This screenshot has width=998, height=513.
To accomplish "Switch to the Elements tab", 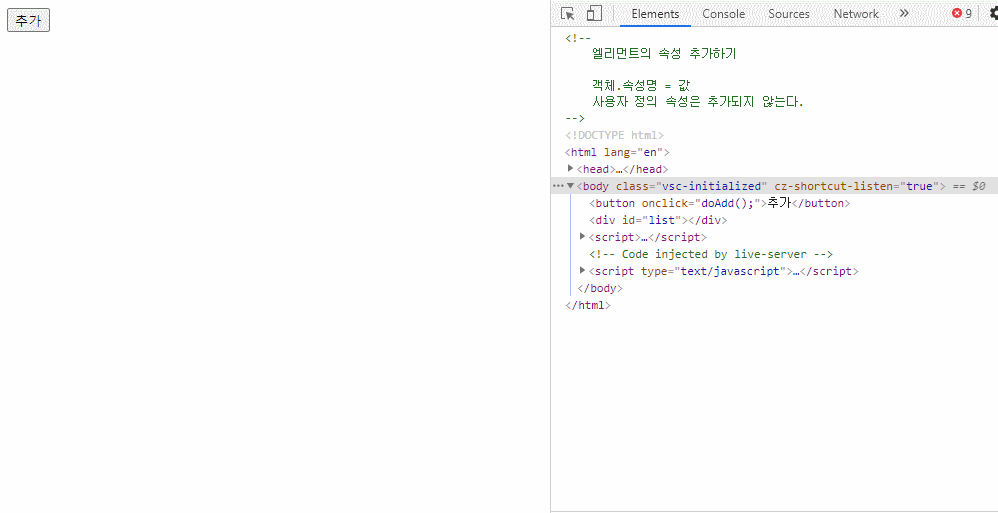I will (655, 14).
